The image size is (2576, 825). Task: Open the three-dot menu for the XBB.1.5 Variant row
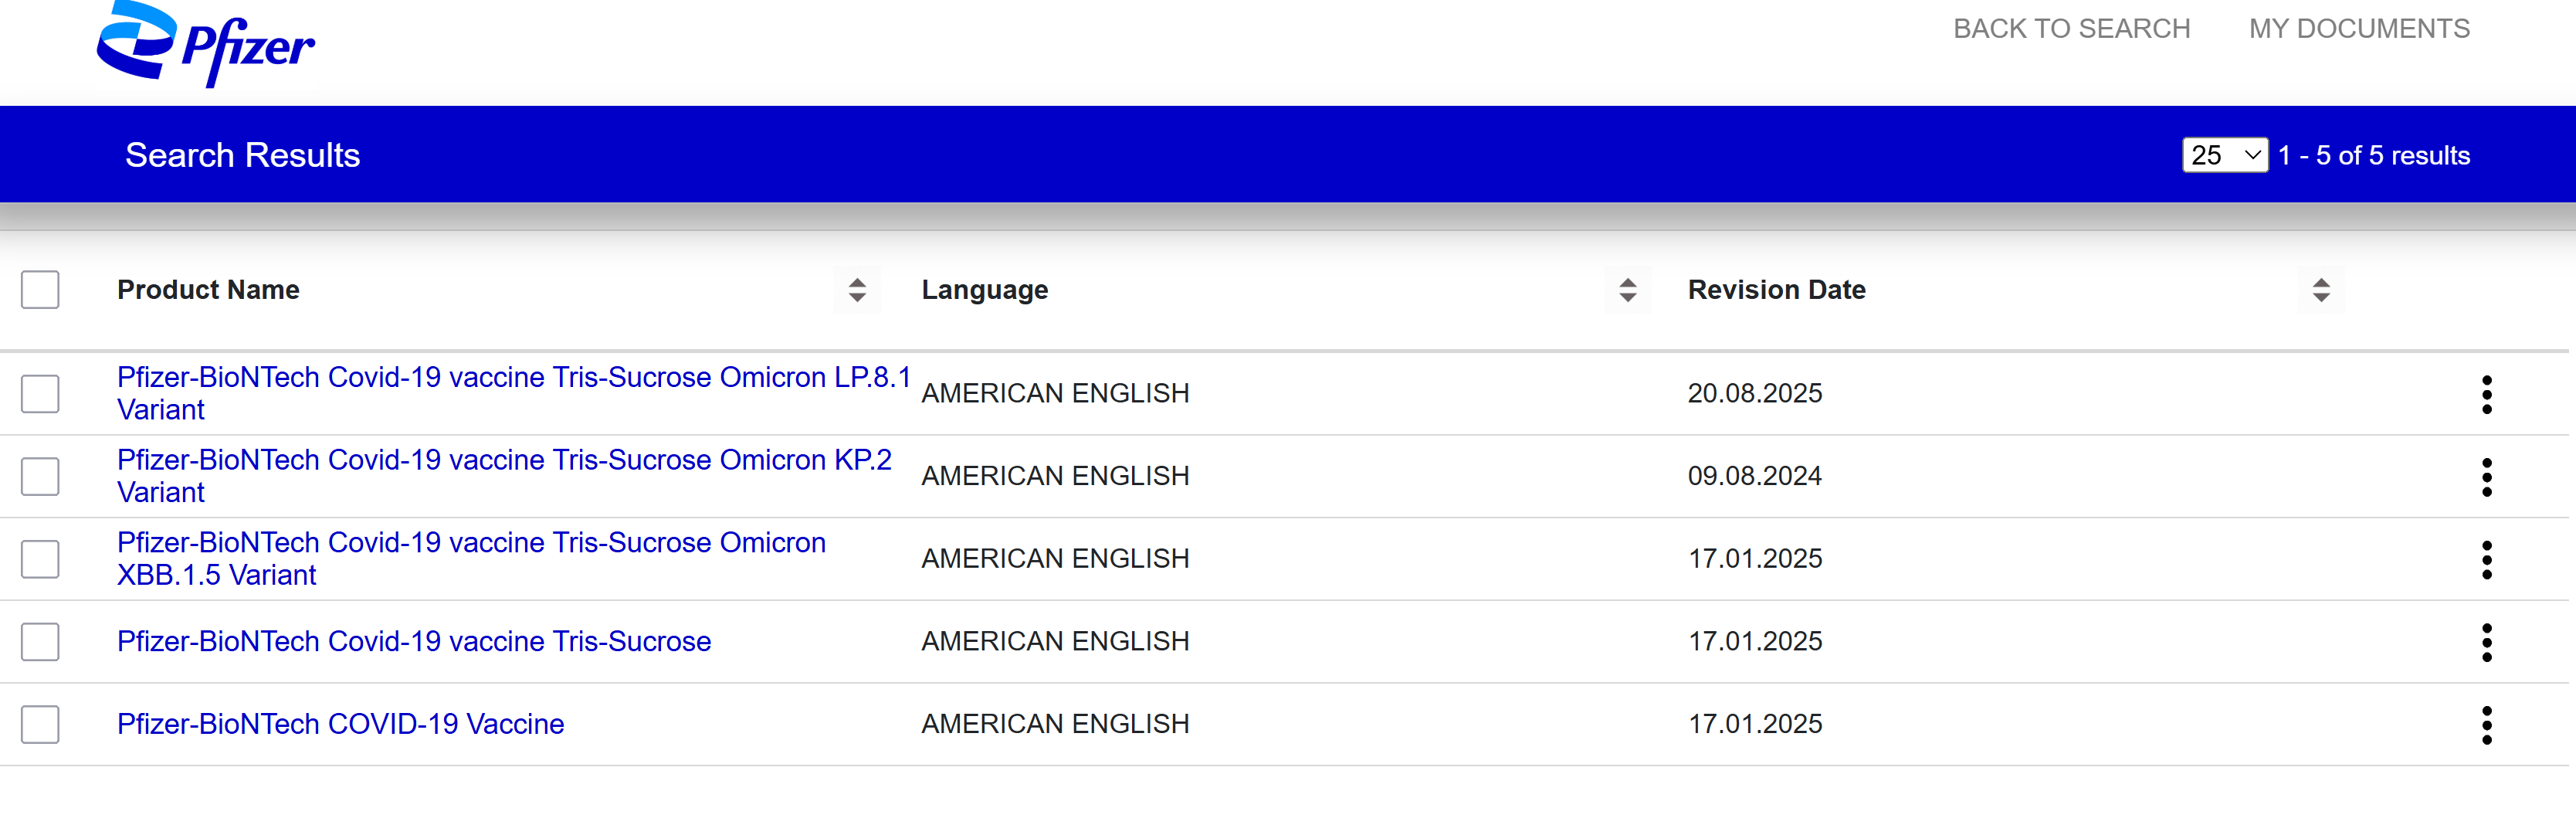click(2486, 559)
